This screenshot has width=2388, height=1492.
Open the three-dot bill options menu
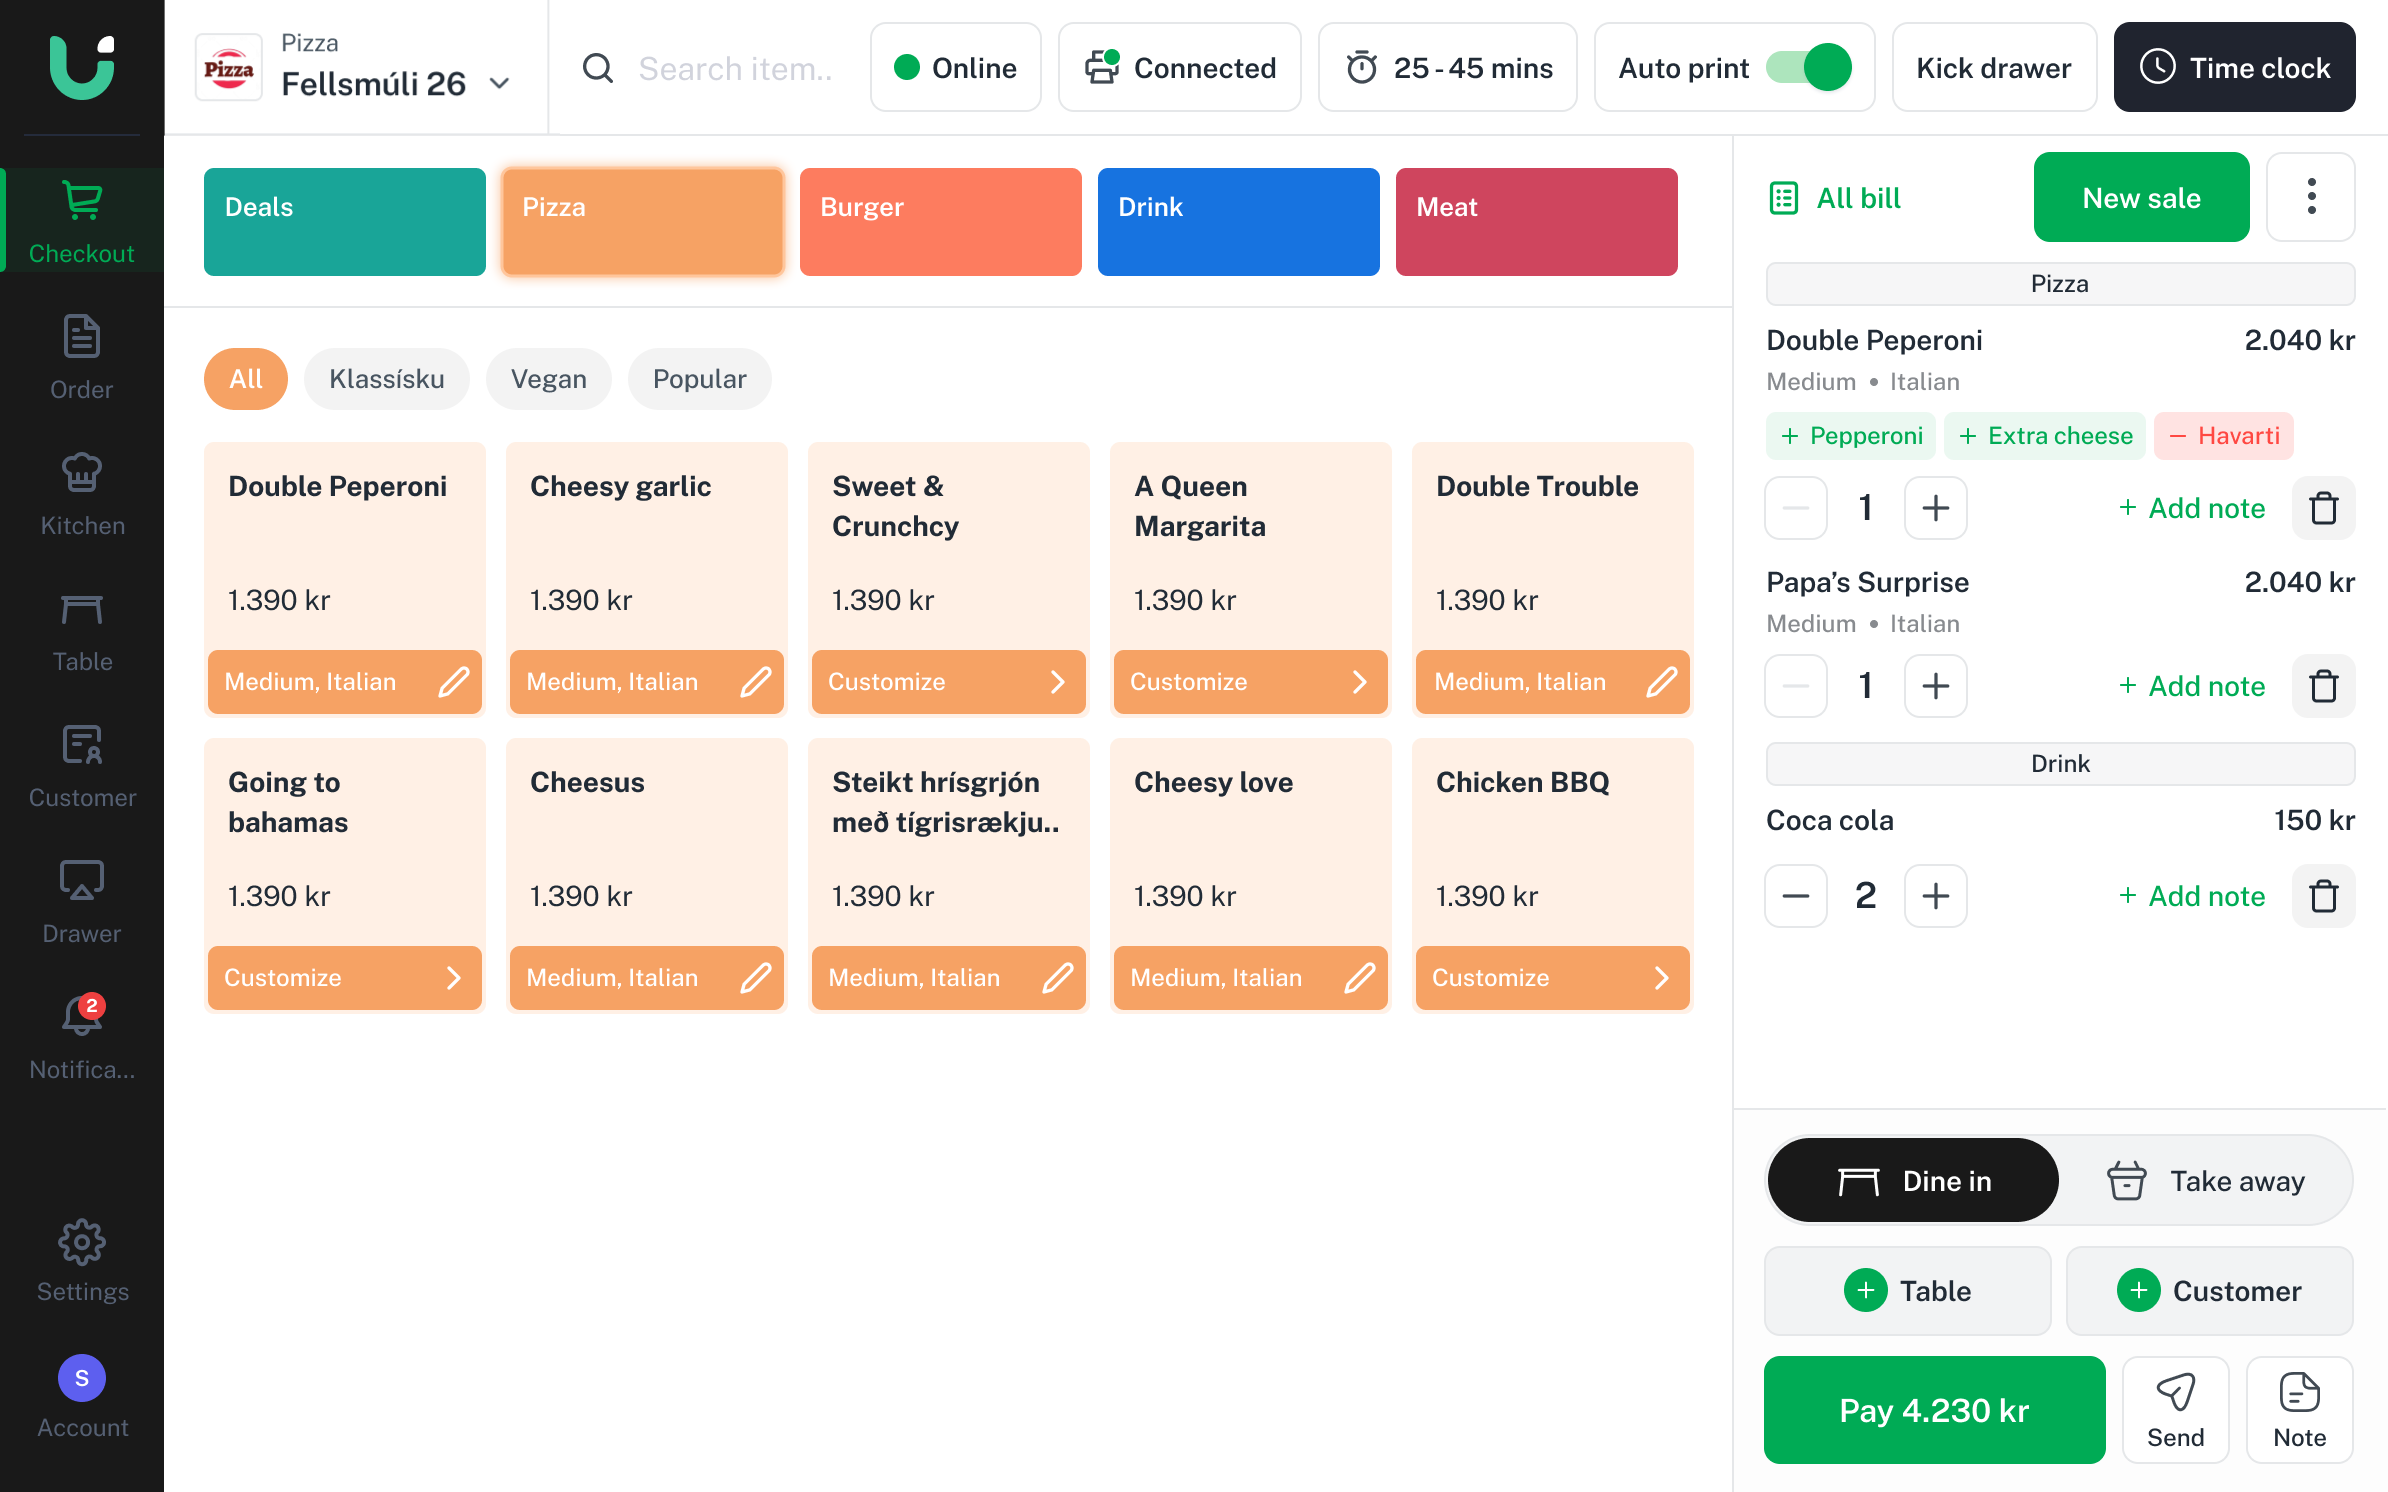pyautogui.click(x=2311, y=197)
